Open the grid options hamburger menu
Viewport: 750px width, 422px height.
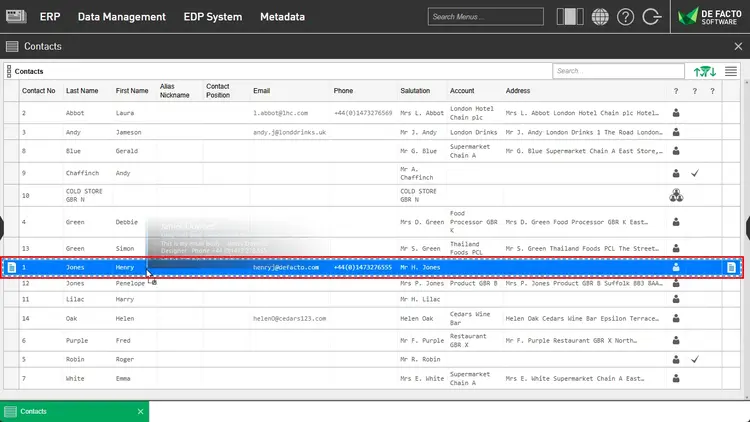(x=732, y=71)
